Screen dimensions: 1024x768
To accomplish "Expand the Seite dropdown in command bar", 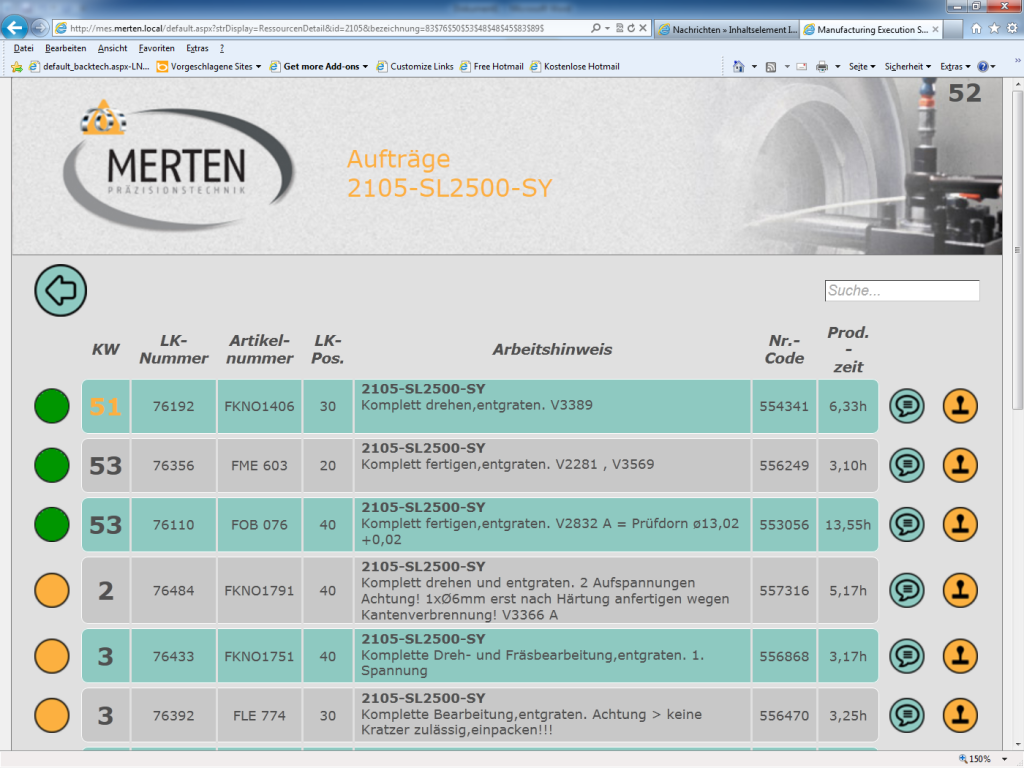I will (x=861, y=67).
